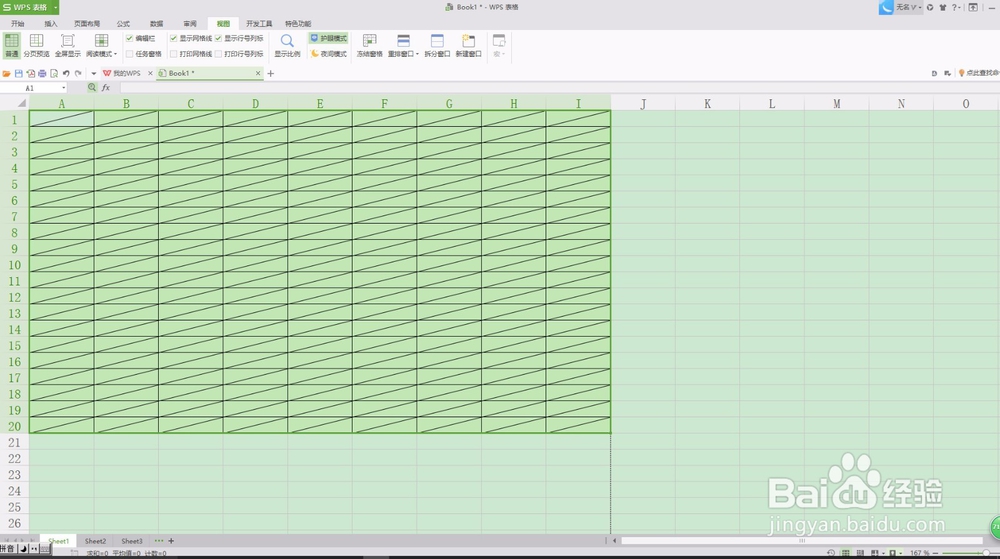Viewport: 1000px width, 559px height.
Task: Add a new document tab with plus
Action: point(270,73)
